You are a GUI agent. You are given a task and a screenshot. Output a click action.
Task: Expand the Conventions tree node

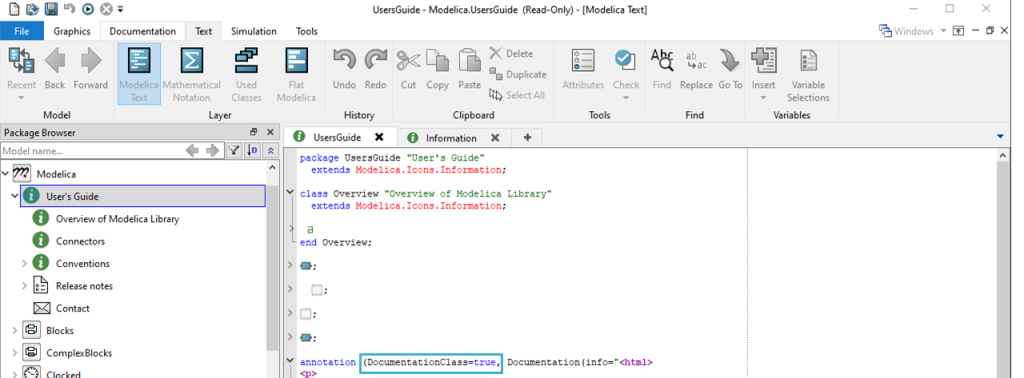click(24, 263)
